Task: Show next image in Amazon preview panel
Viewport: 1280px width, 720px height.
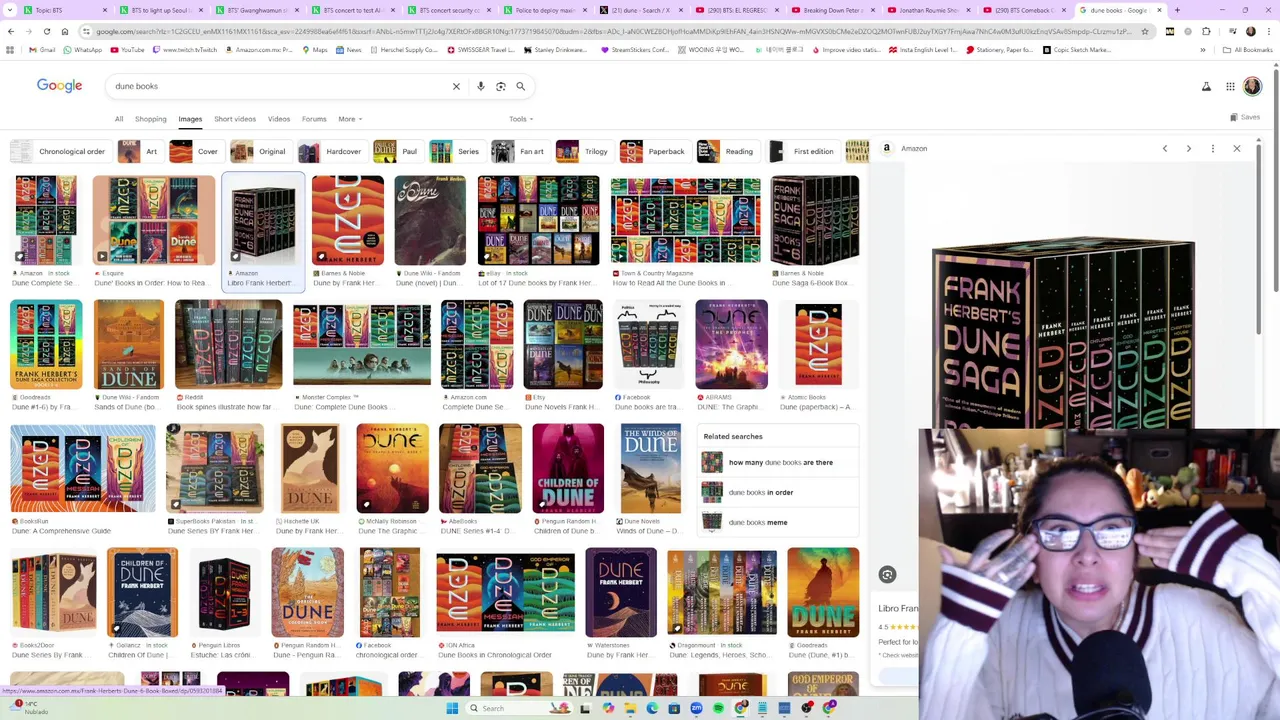Action: point(1188,149)
